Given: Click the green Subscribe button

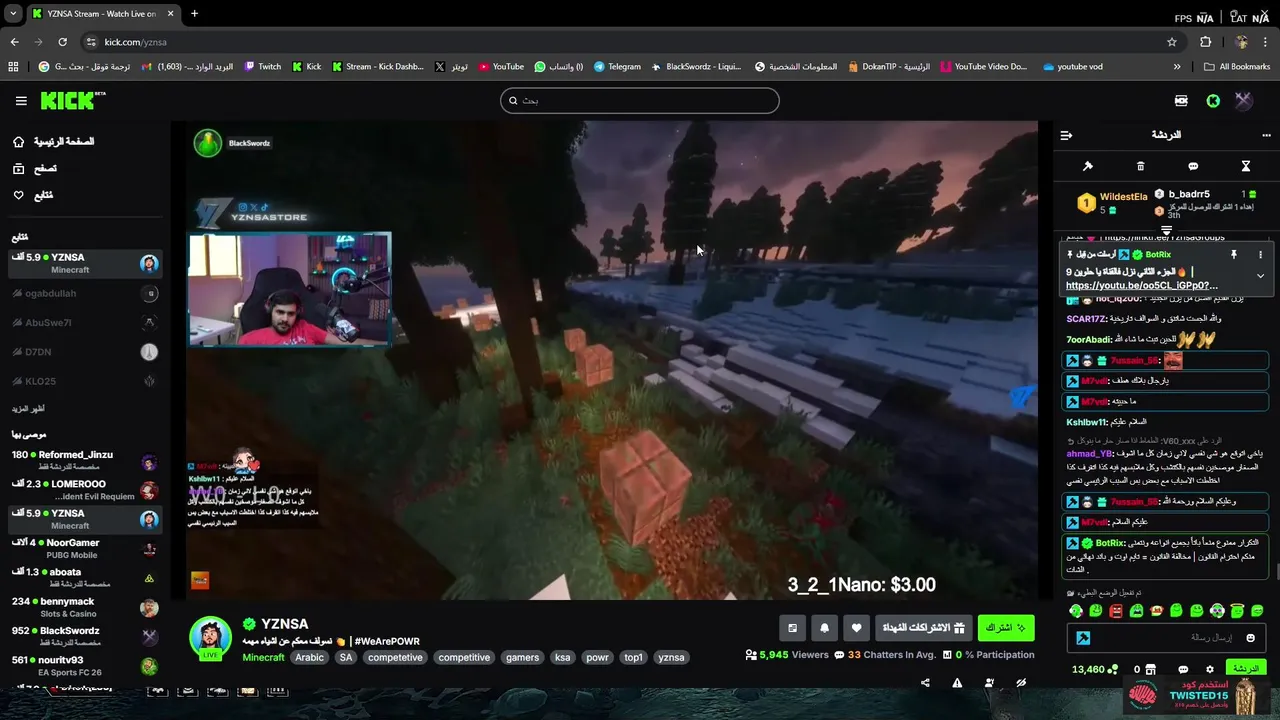Looking at the screenshot, I should click(x=1006, y=628).
